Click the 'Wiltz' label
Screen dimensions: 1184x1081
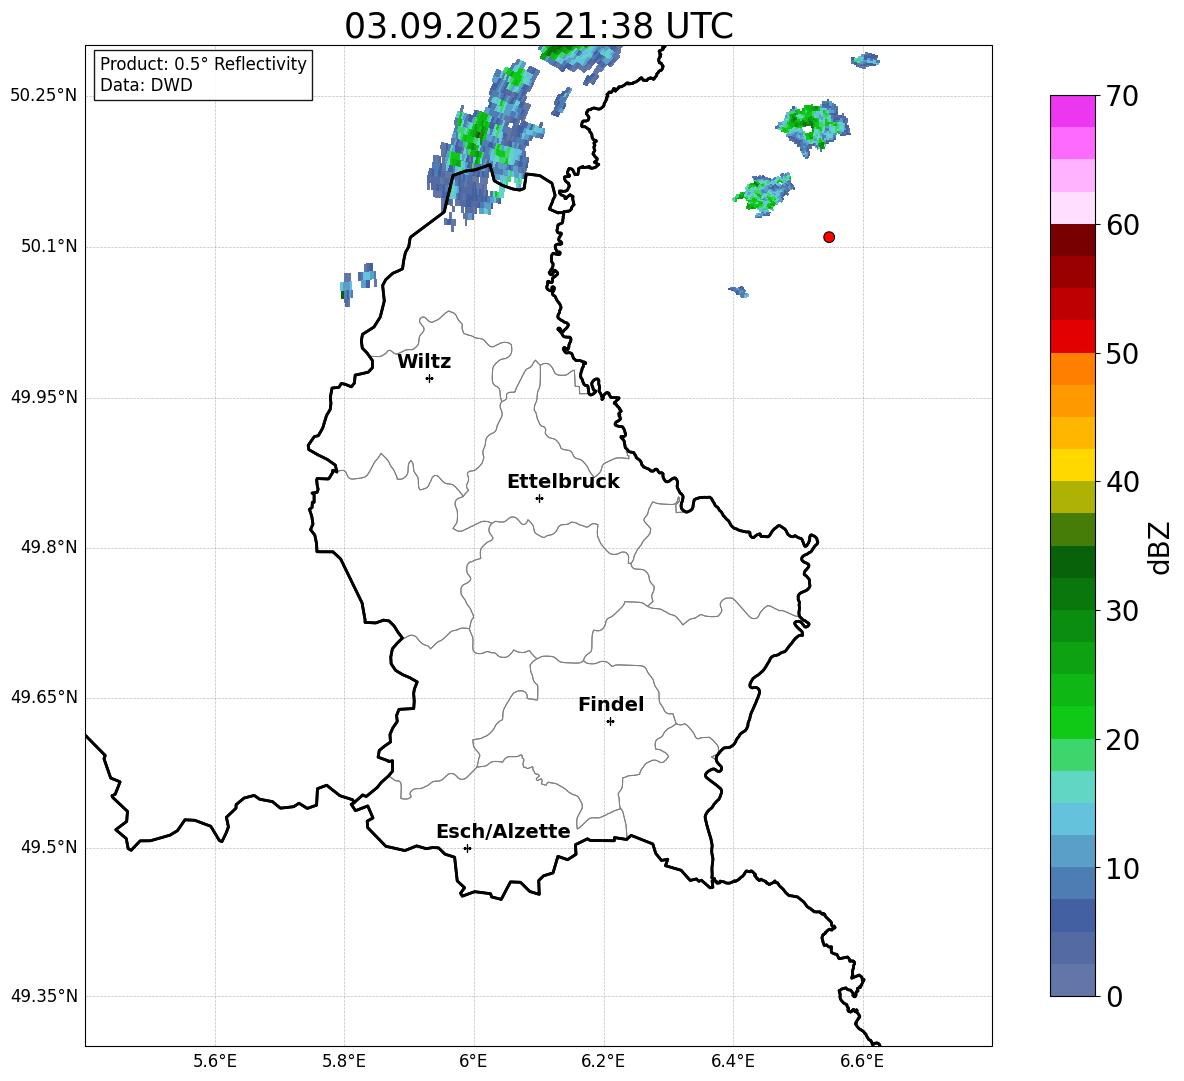424,362
